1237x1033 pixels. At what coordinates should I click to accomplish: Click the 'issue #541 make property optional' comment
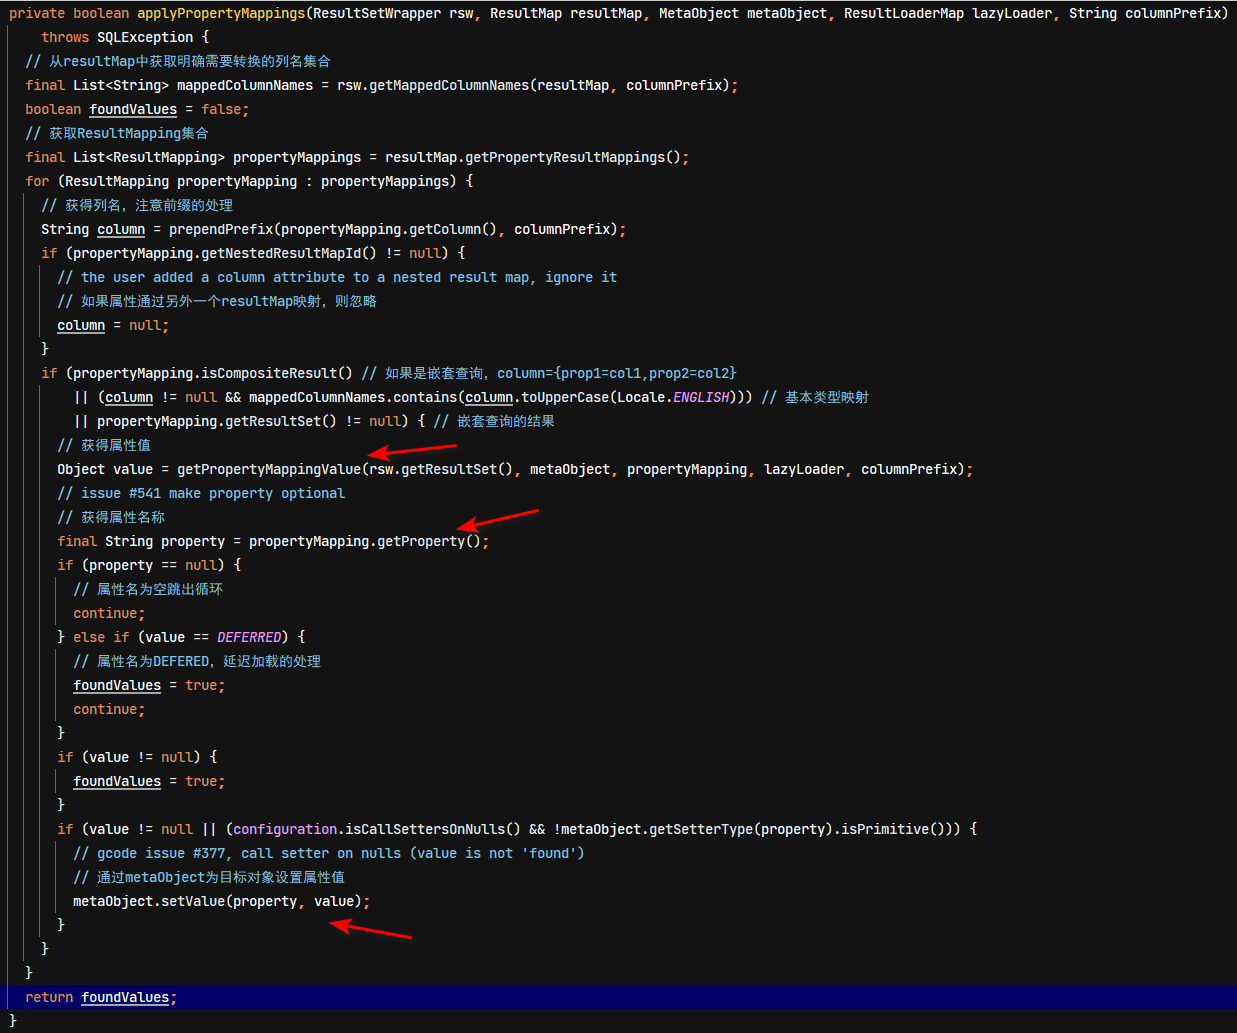pyautogui.click(x=201, y=493)
